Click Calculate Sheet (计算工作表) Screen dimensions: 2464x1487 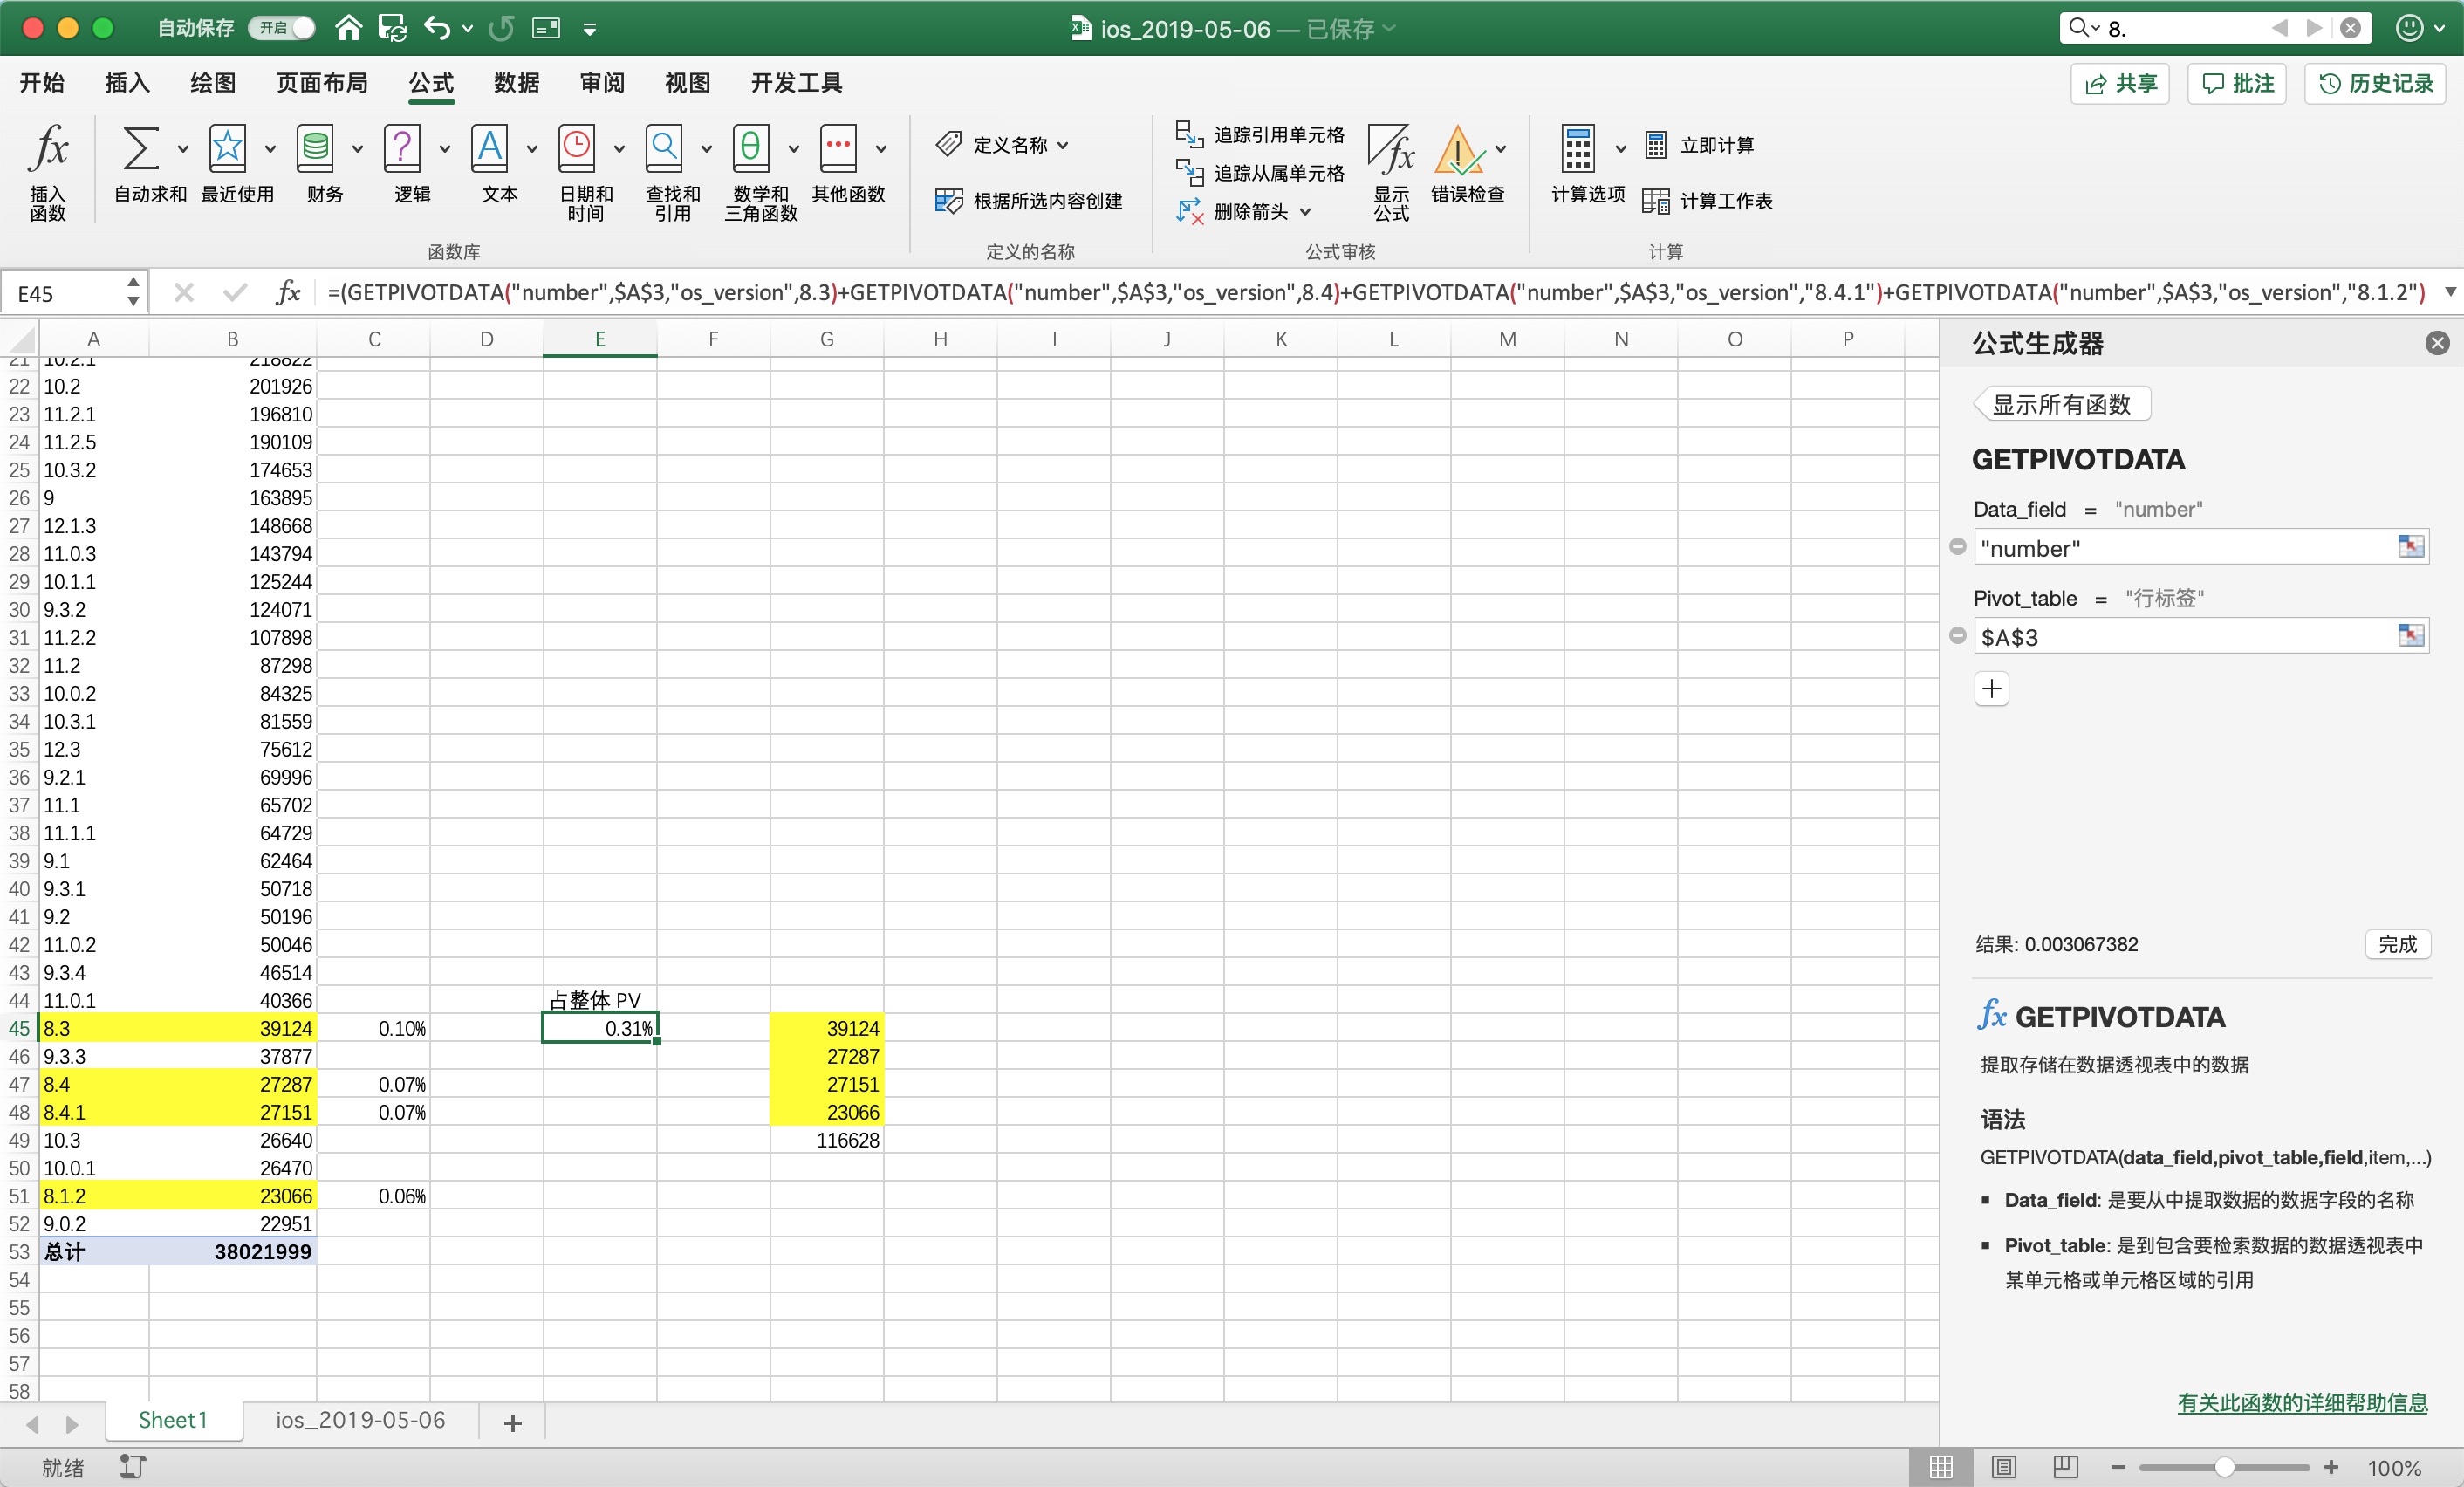pyautogui.click(x=1708, y=201)
